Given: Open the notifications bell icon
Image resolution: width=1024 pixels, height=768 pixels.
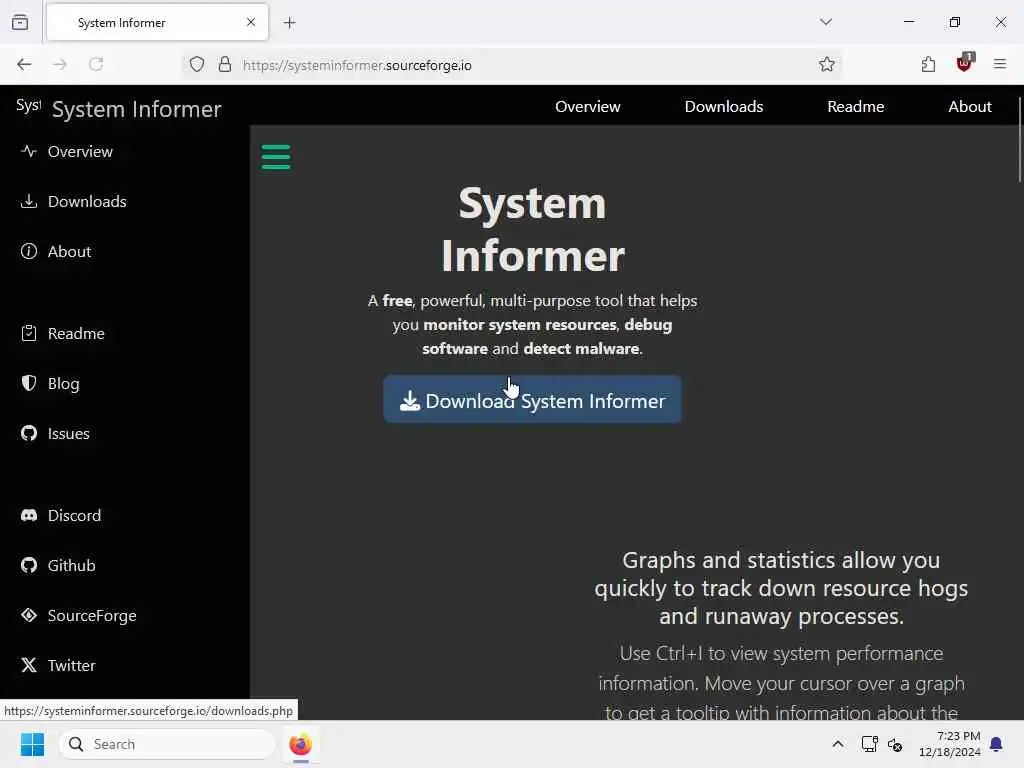Looking at the screenshot, I should (997, 744).
